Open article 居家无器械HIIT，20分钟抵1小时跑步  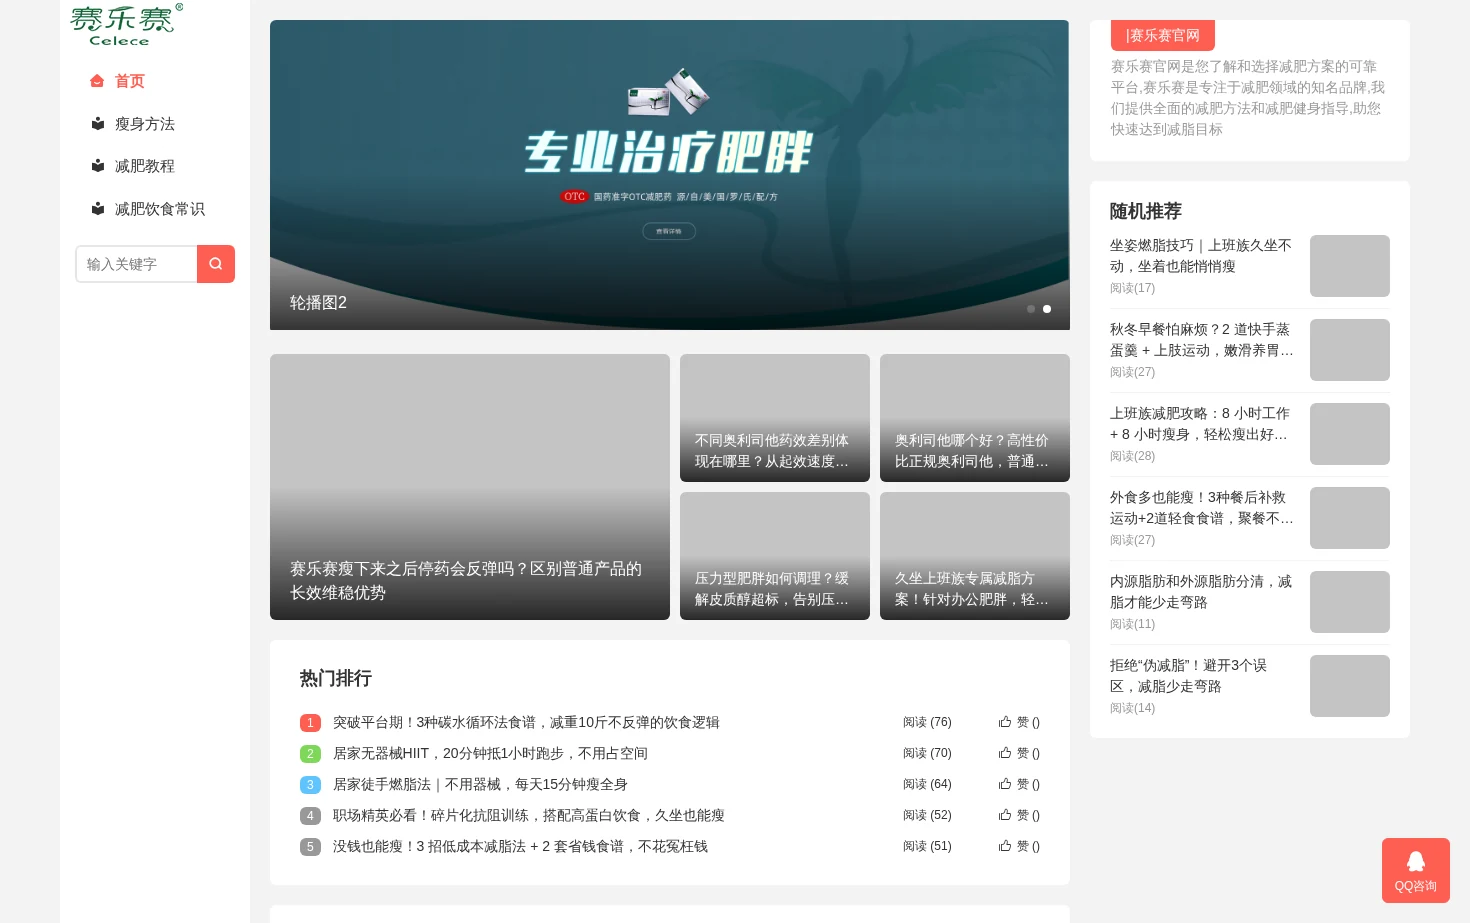(x=490, y=753)
